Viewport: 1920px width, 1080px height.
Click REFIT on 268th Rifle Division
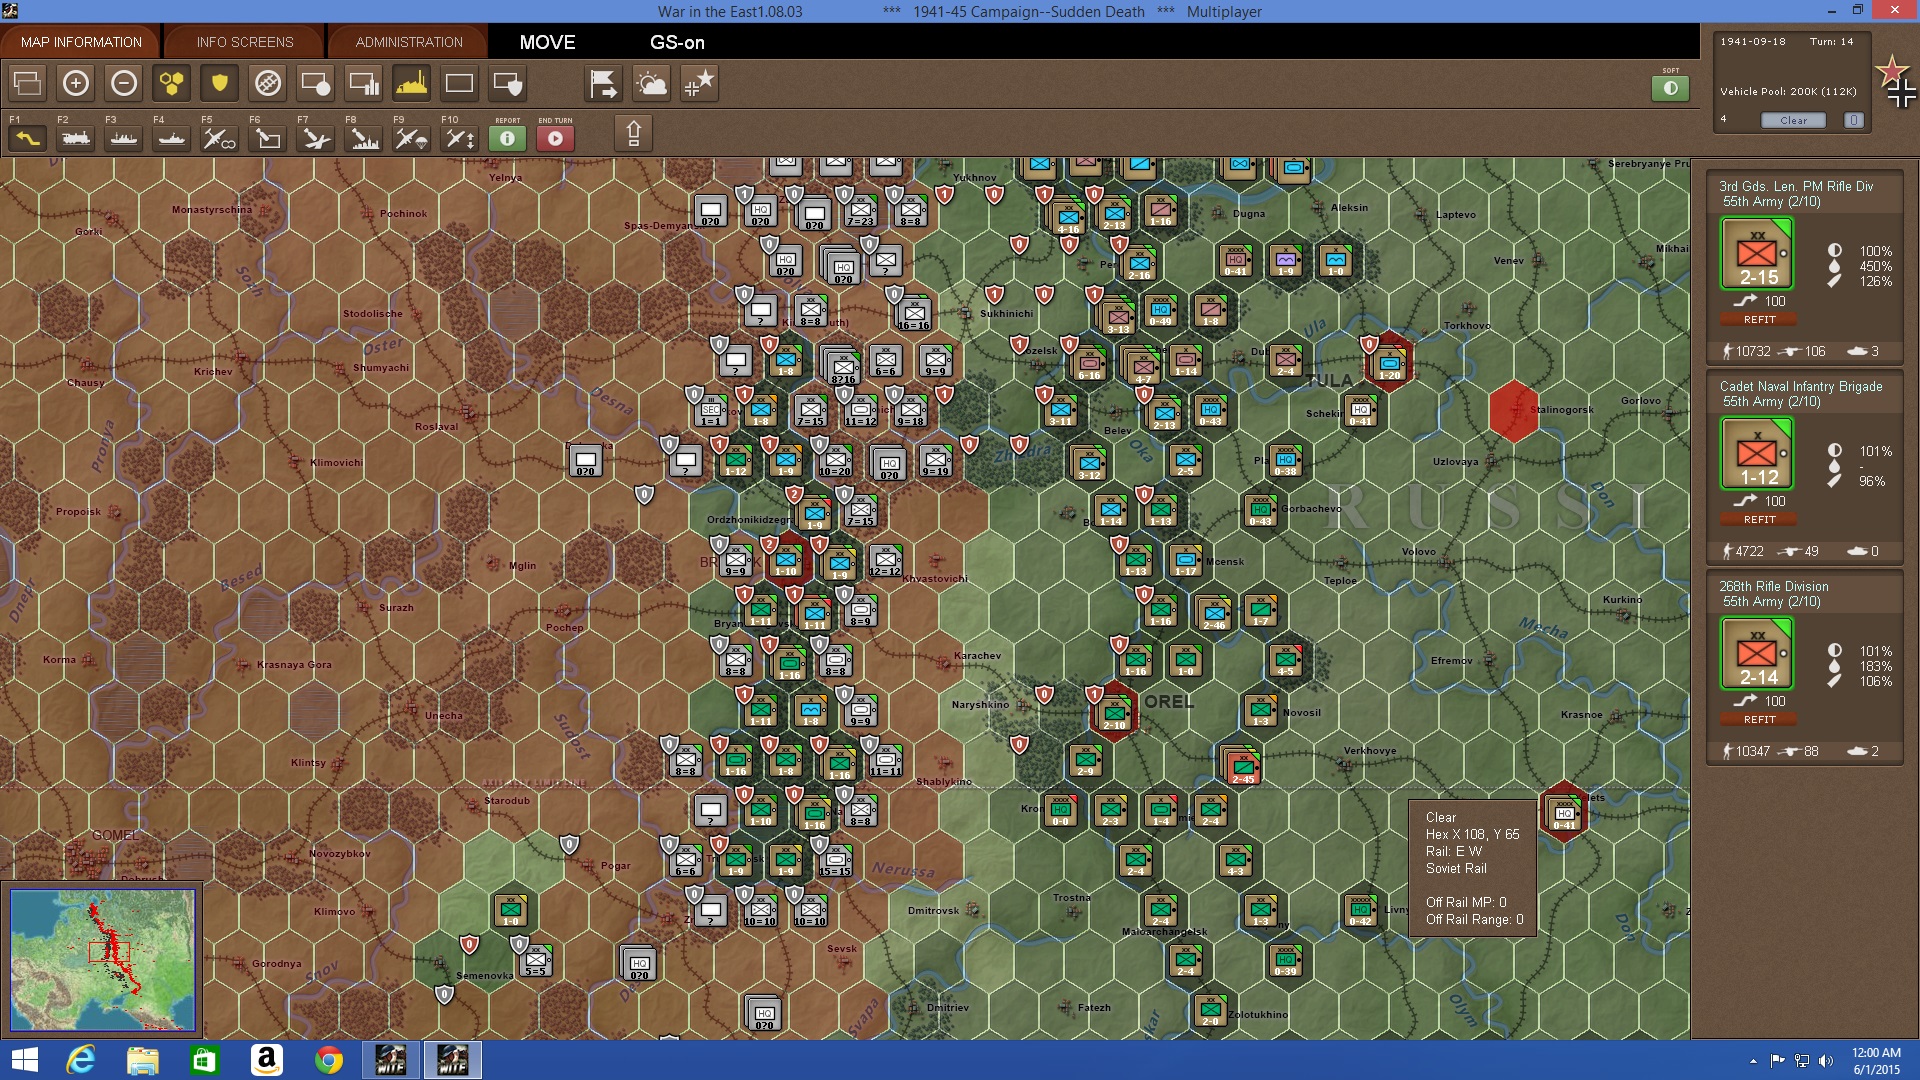coord(1759,720)
